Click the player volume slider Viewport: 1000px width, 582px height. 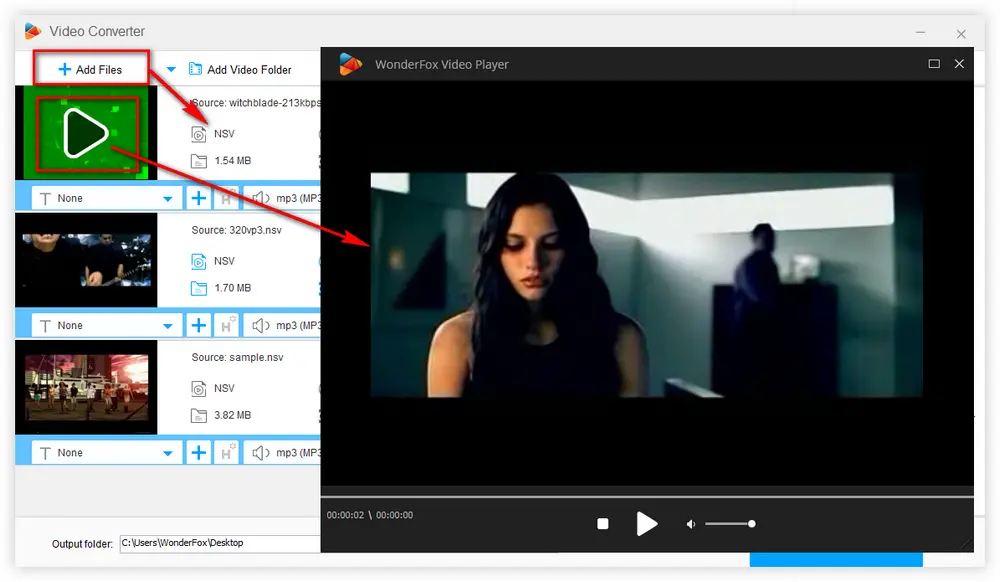730,524
